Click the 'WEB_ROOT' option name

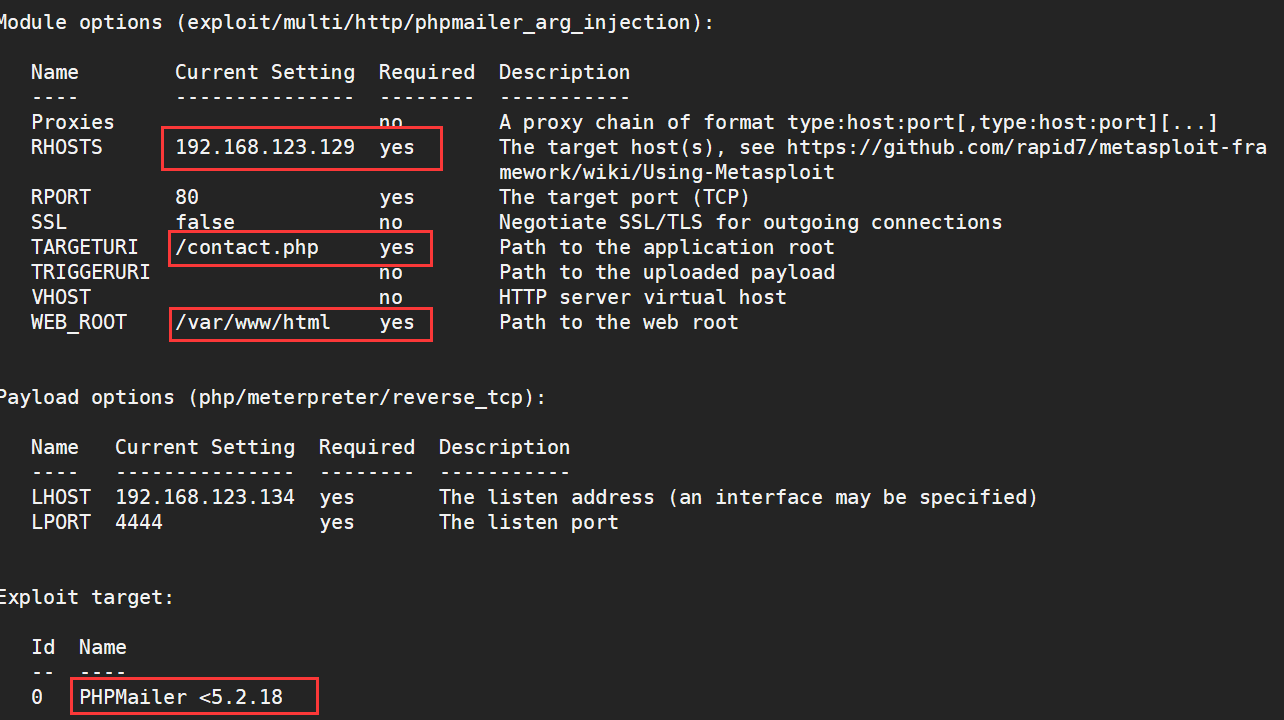(x=79, y=322)
